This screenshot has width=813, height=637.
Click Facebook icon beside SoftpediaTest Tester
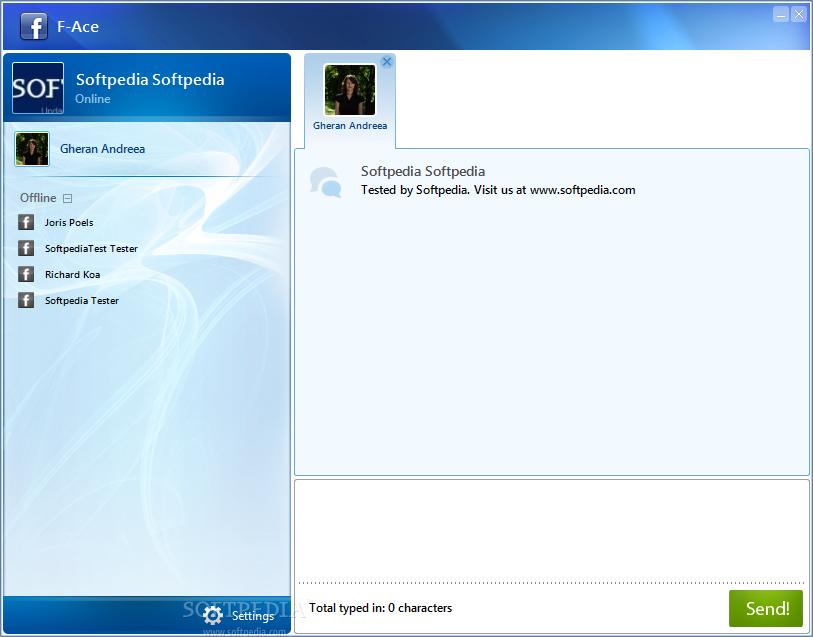click(x=26, y=248)
